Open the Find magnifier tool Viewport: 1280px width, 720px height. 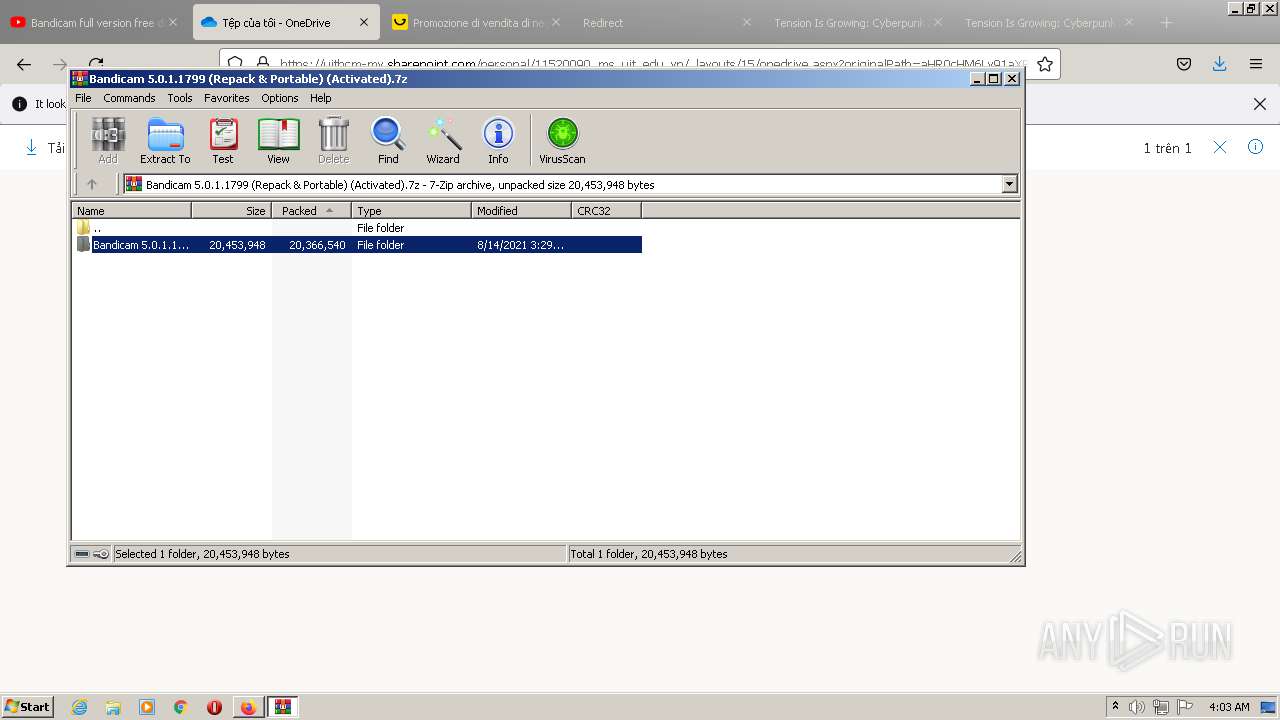(x=388, y=140)
